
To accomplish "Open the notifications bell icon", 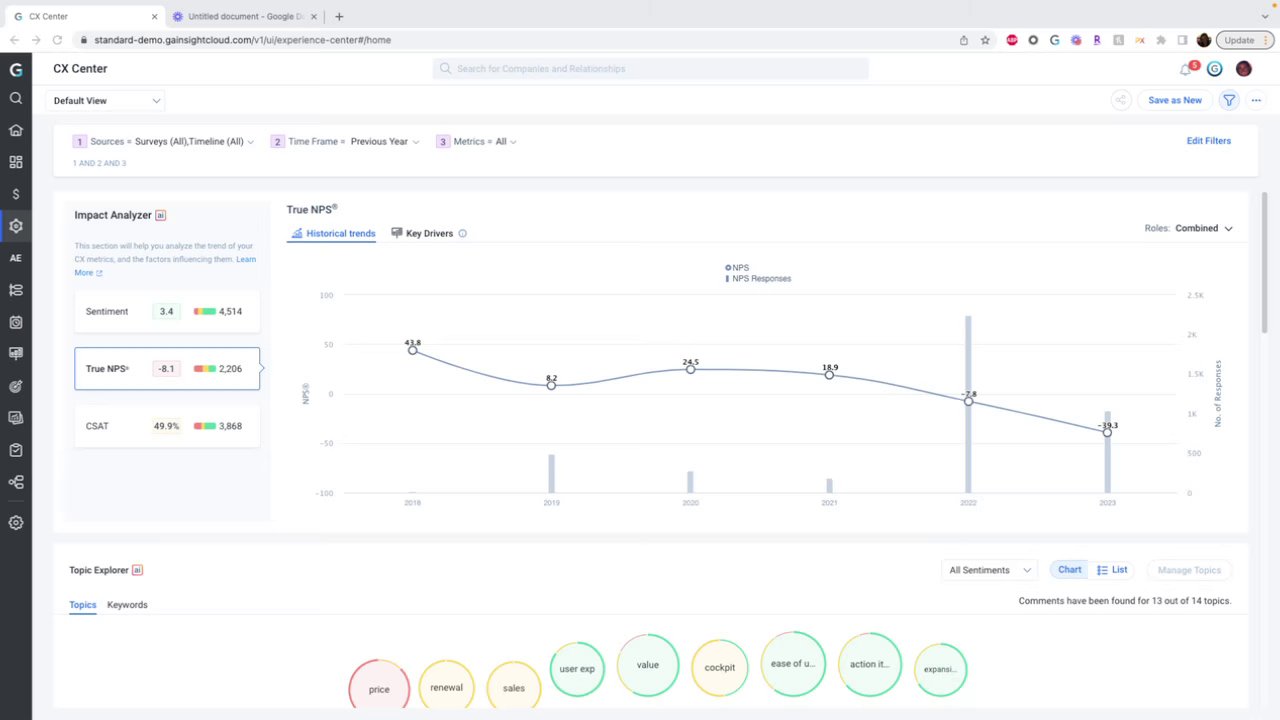I will [x=1186, y=69].
